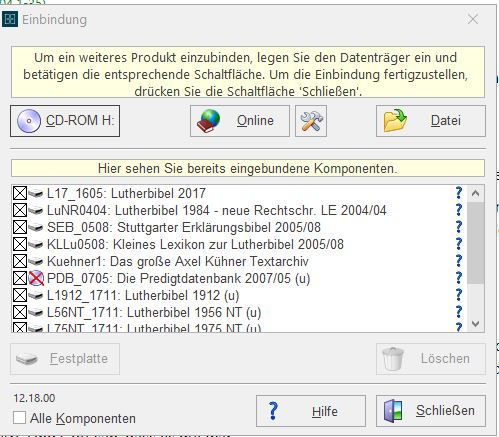Toggle checkbox for L1912_1711 Lutherbibel 1912

click(20, 295)
